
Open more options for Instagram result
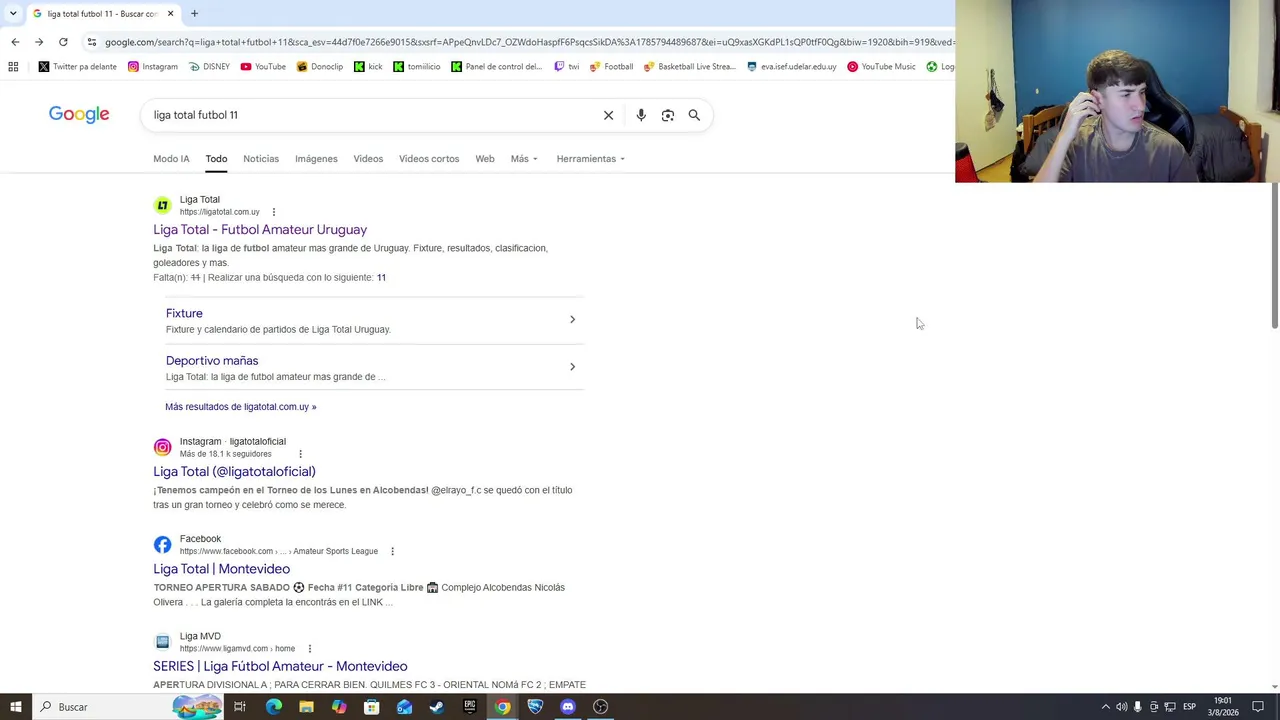tap(300, 454)
